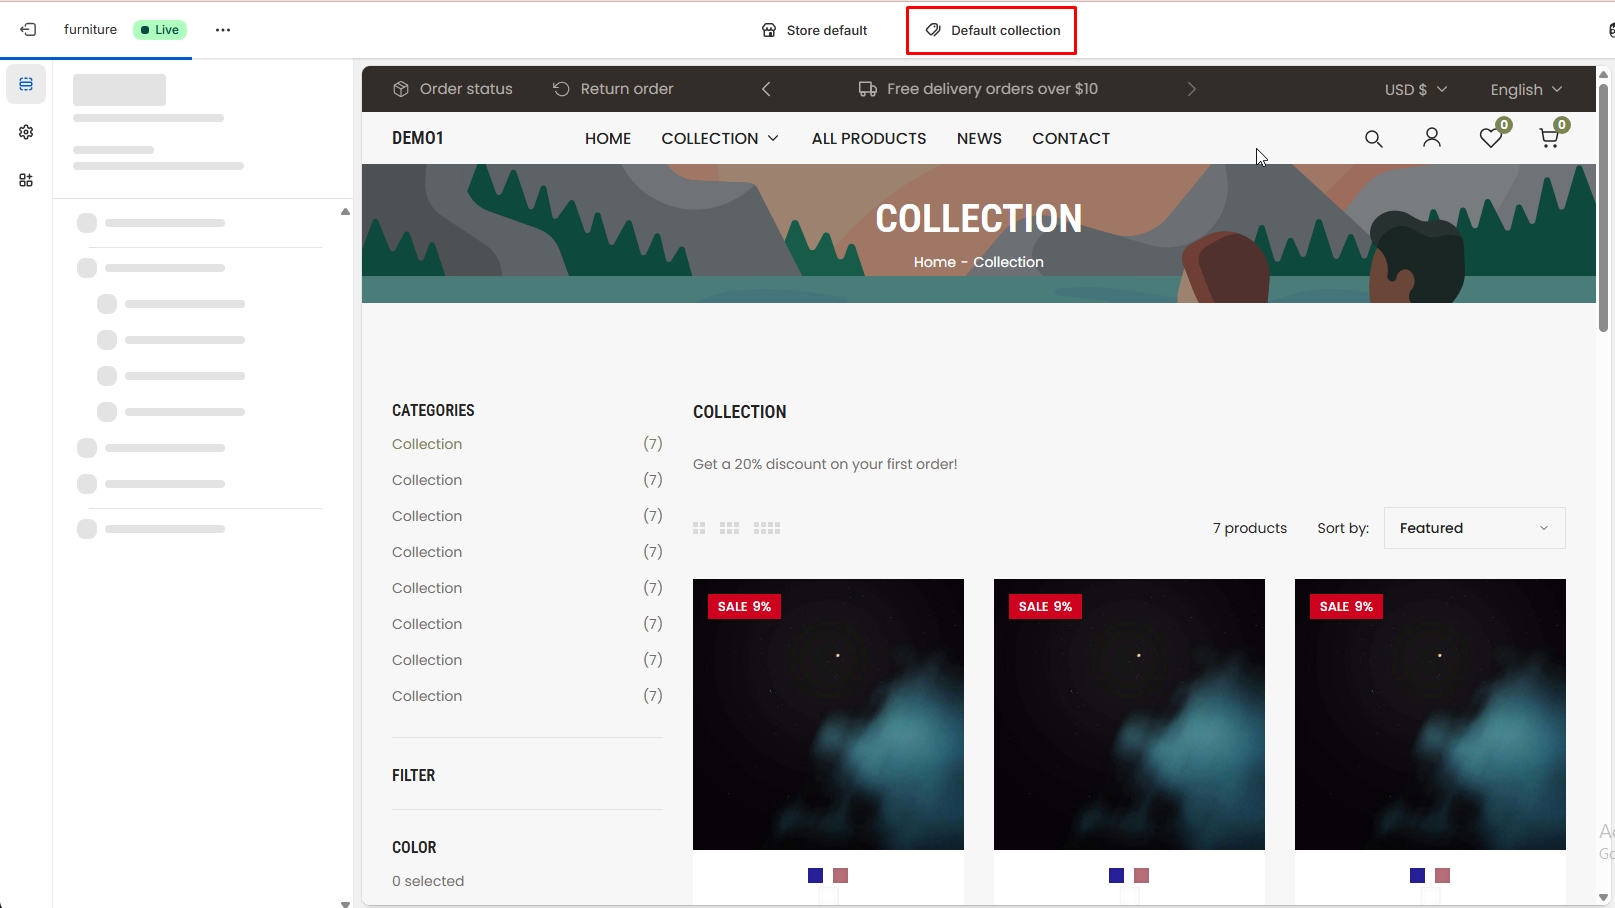The height and width of the screenshot is (908, 1615).
Task: Open the Featured sort dropdown
Action: (x=1474, y=528)
